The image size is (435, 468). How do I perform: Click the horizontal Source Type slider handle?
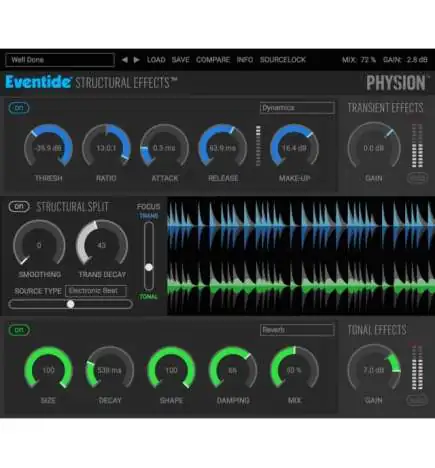click(70, 304)
